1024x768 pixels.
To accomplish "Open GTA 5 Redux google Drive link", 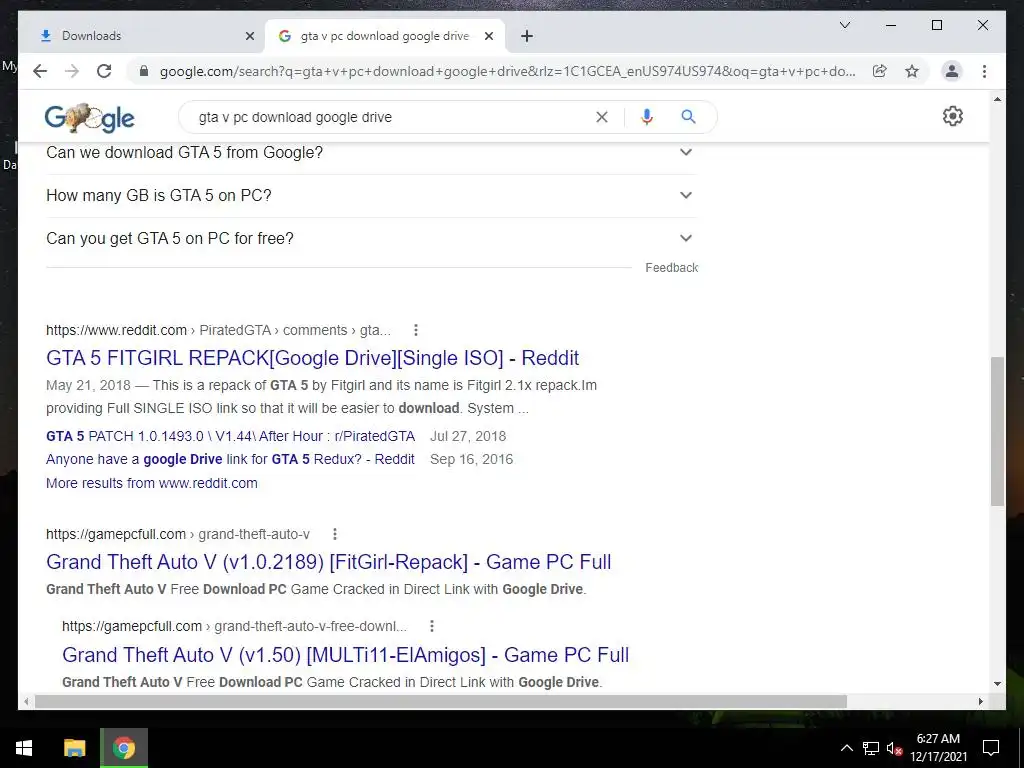I will 231,459.
